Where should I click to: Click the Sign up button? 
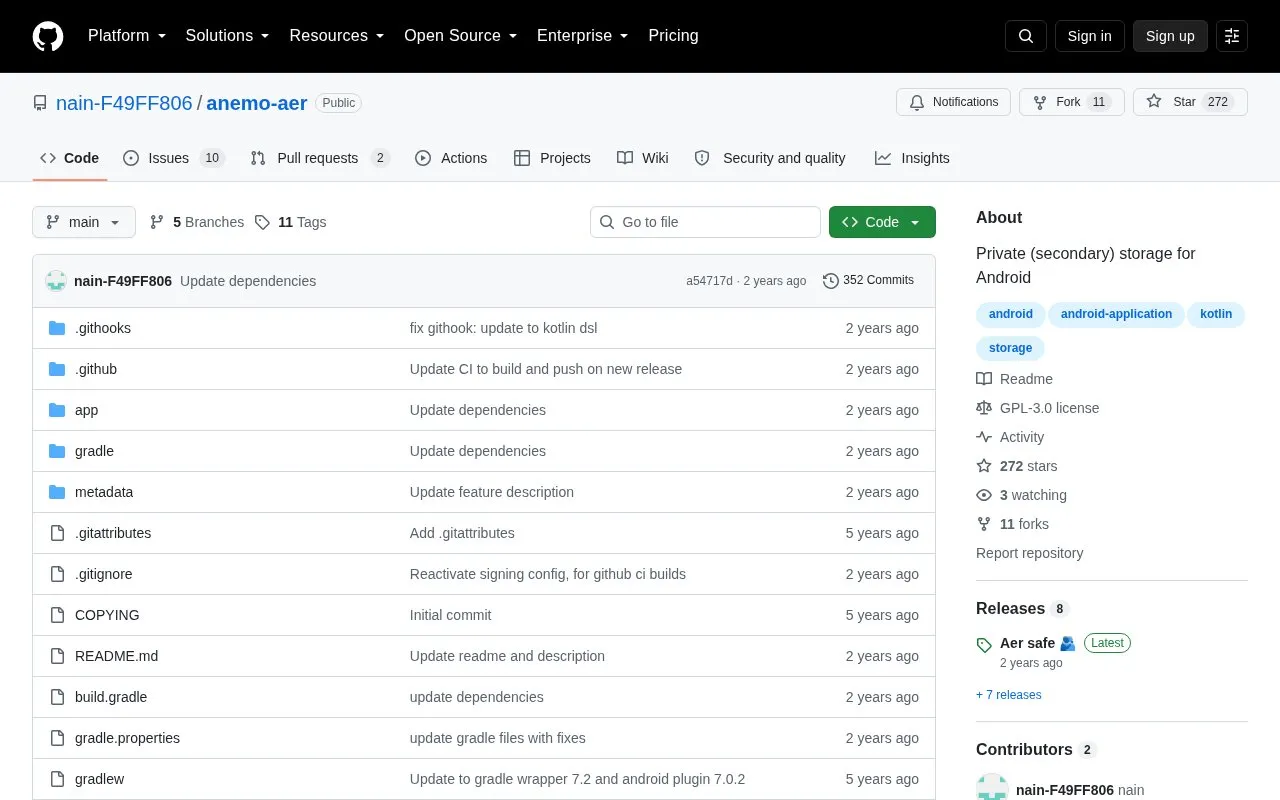[x=1170, y=36]
